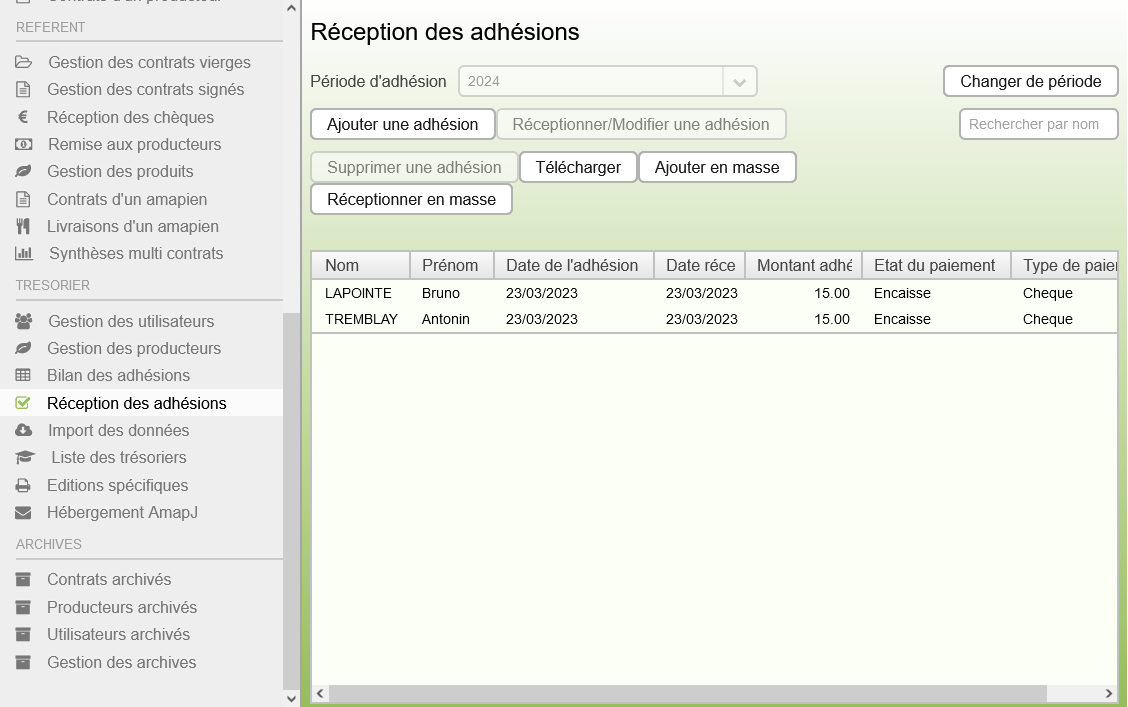Image resolution: width=1128 pixels, height=707 pixels.
Task: Click Ajouter en masse button
Action: (x=717, y=168)
